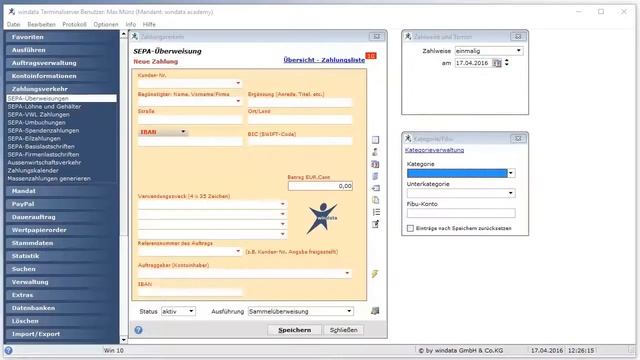Open the Referenznummer des Auftrags dropdown
This screenshot has width=640, height=360.
(238, 251)
